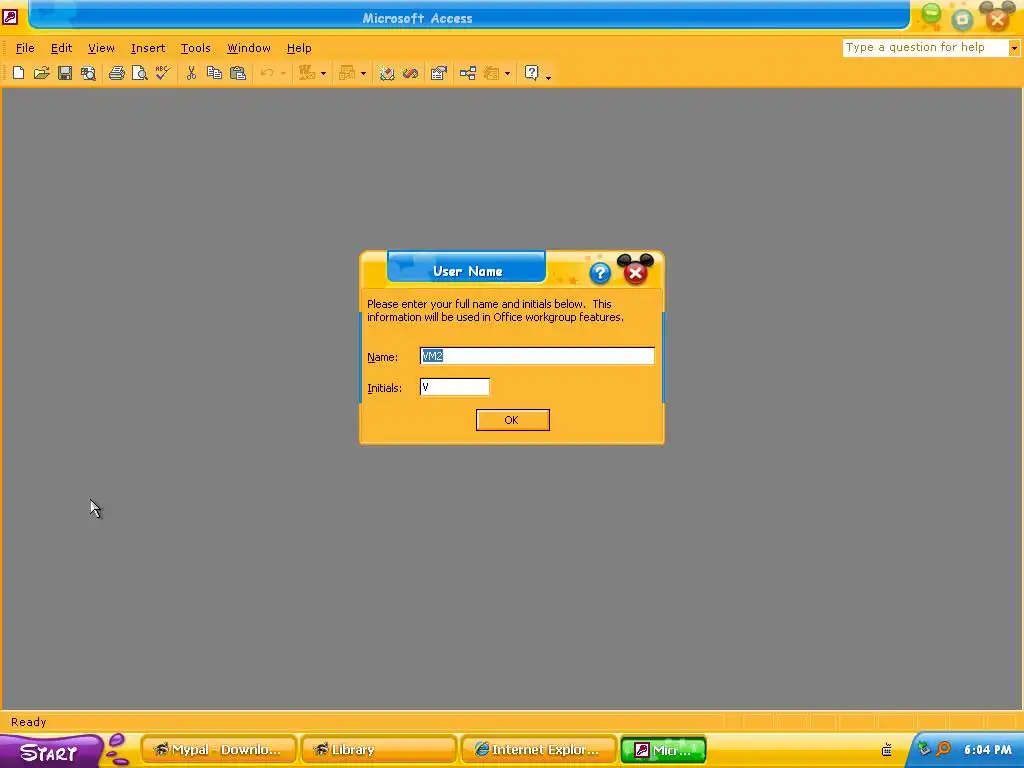Click the Print toolbar icon
Image resolution: width=1024 pixels, height=768 pixels.
[117, 73]
